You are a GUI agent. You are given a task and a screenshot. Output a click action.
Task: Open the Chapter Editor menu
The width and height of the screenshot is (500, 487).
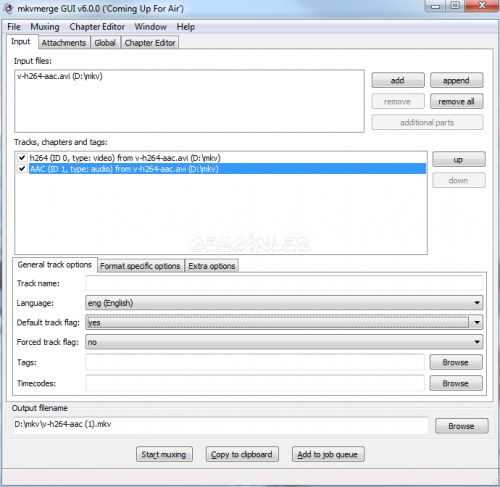[97, 27]
